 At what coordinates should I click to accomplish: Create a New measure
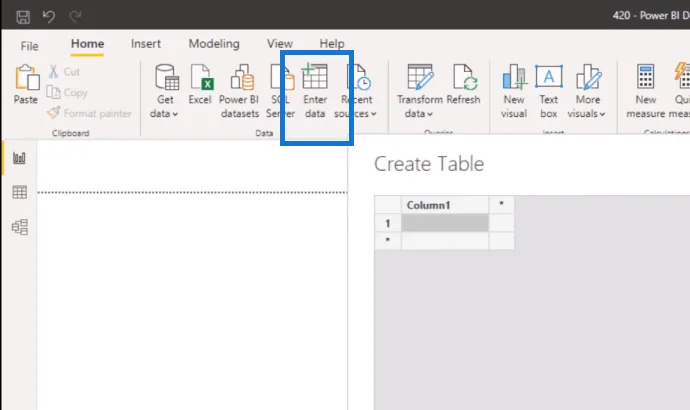[646, 91]
